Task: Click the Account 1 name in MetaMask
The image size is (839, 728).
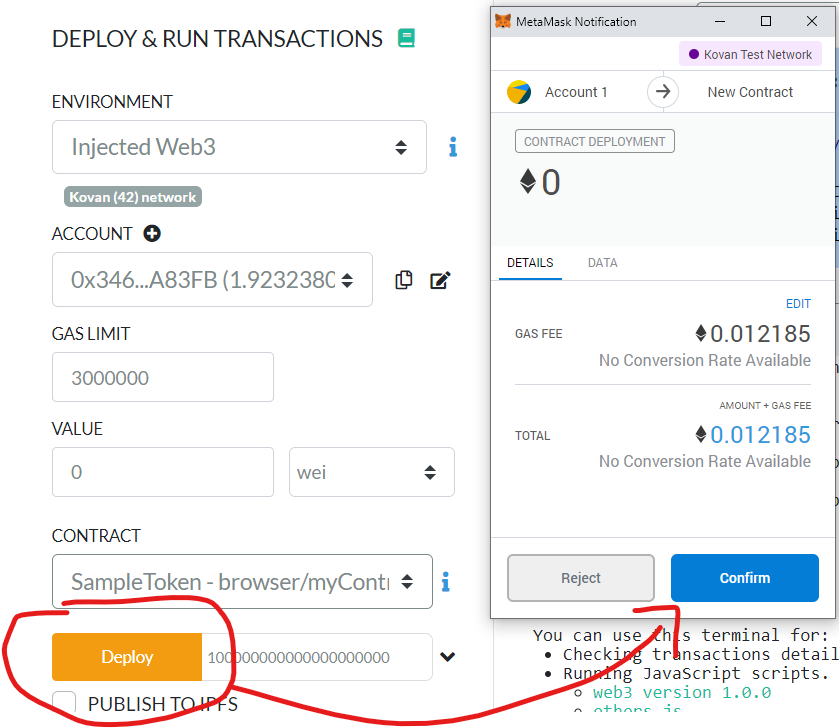Action: tap(576, 92)
